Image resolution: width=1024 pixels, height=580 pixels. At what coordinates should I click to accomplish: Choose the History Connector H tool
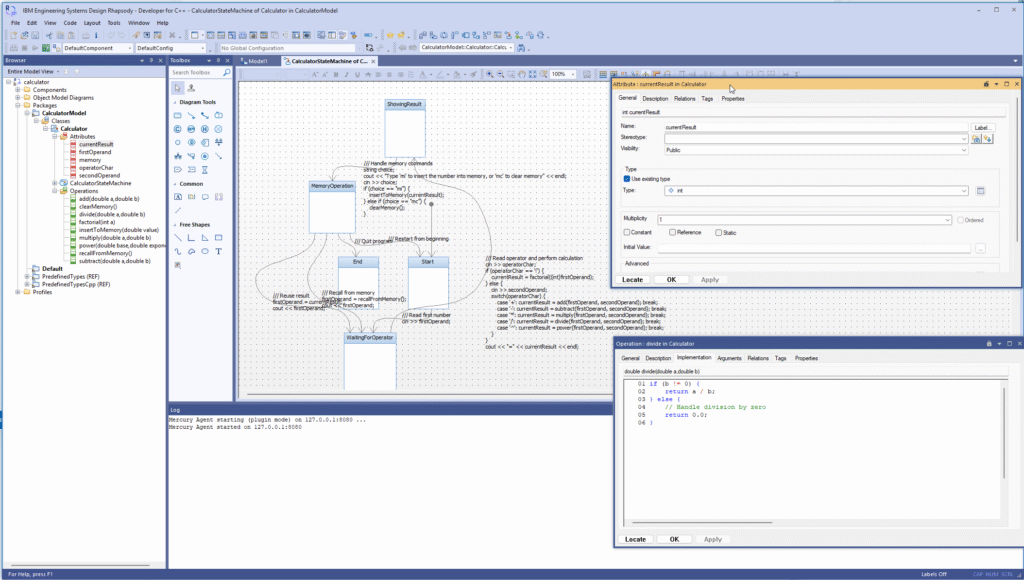point(205,129)
